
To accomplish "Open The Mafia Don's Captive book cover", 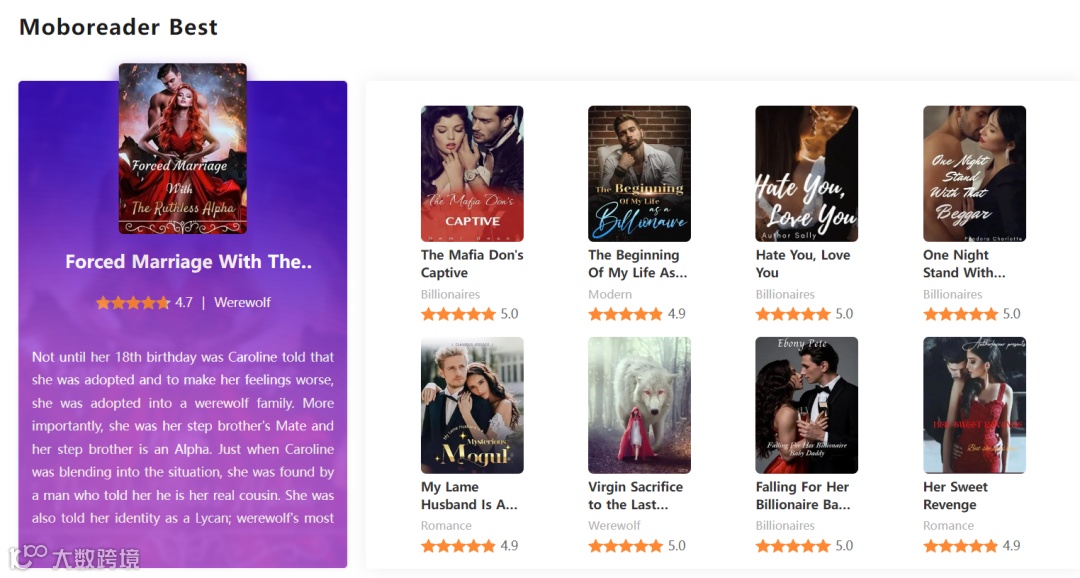I will pyautogui.click(x=472, y=173).
